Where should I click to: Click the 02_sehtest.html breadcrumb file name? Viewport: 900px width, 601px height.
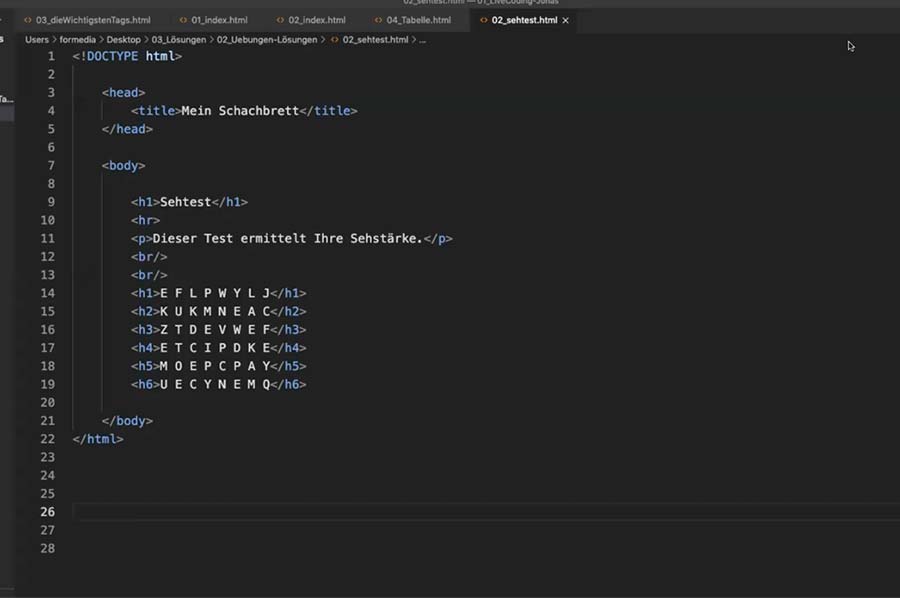pos(375,40)
